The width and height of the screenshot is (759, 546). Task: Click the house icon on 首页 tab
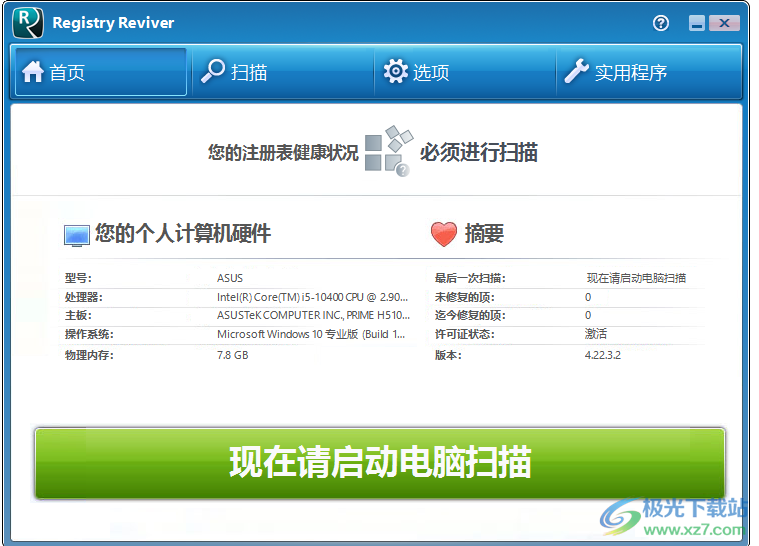(33, 72)
